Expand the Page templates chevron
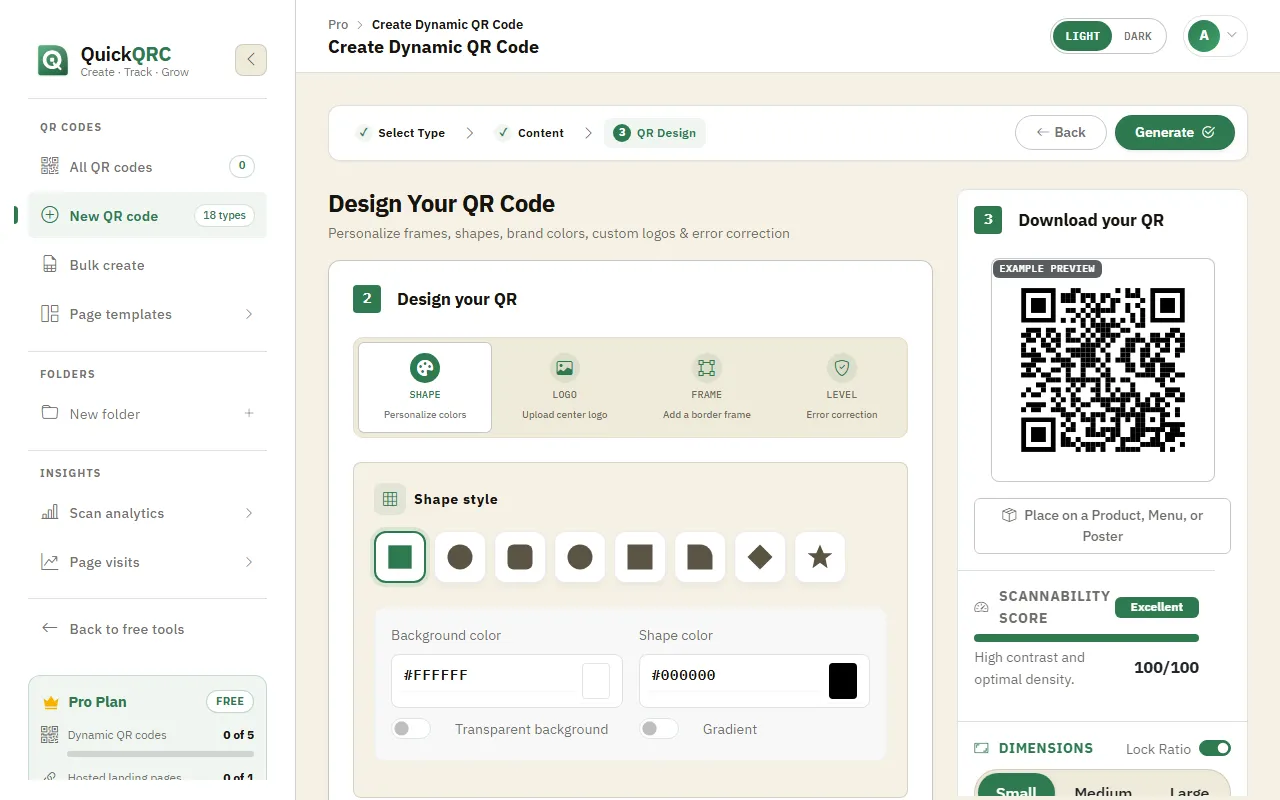This screenshot has height=800, width=1280. pos(249,314)
